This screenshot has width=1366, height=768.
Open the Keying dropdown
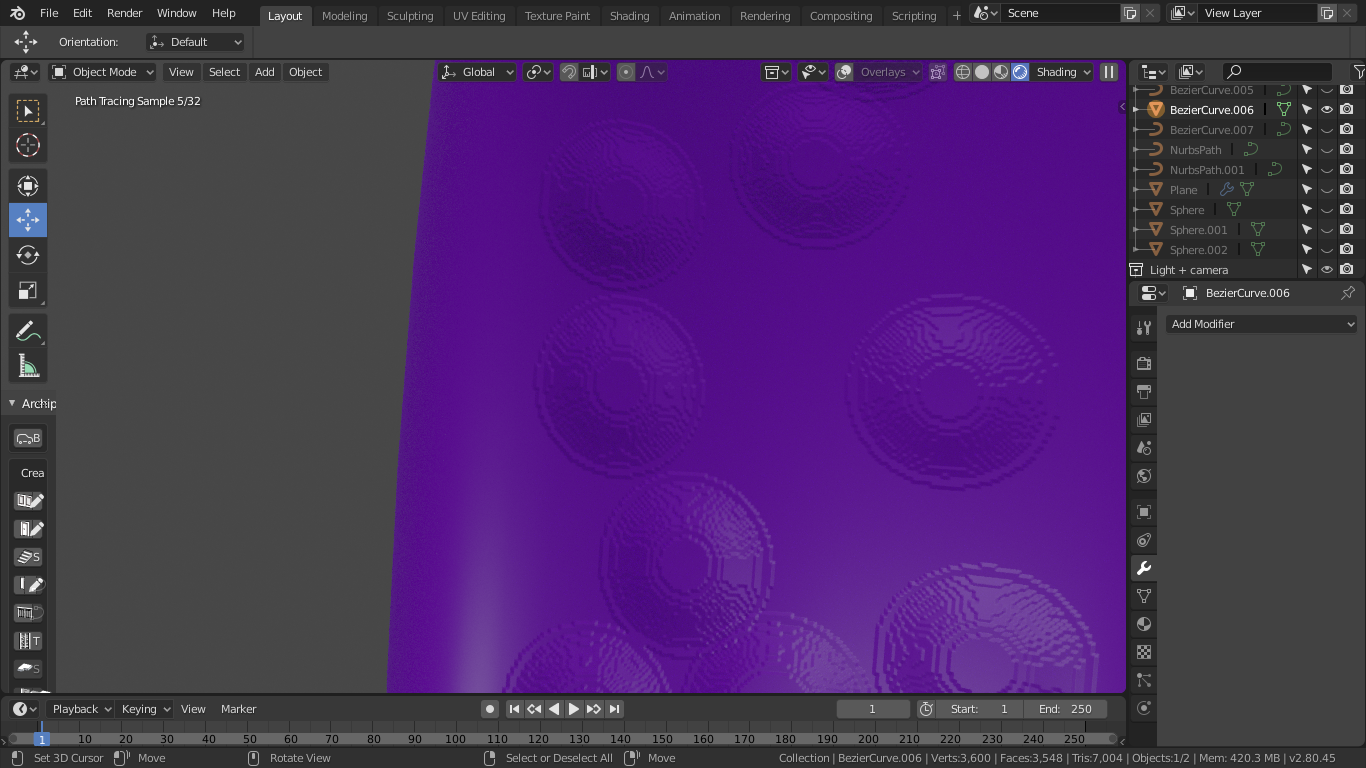(145, 709)
